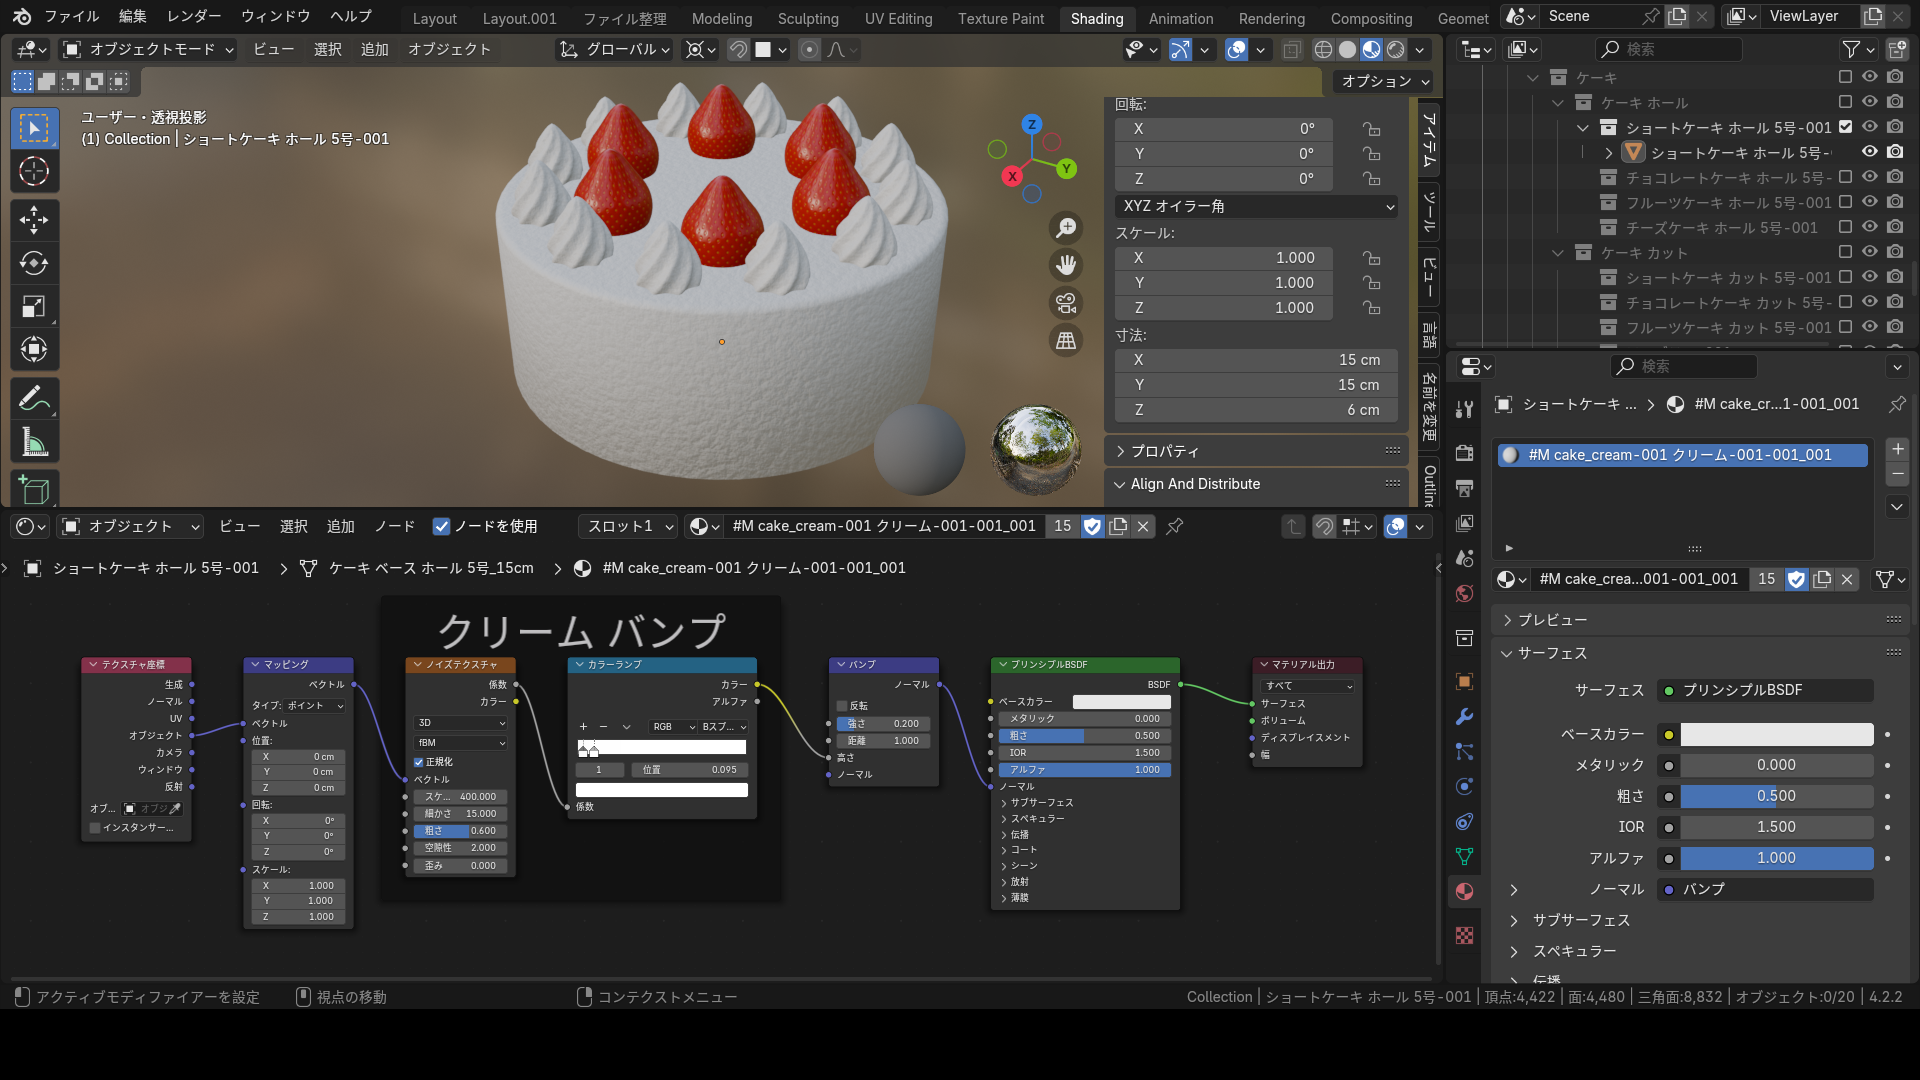Switch to the Sculpting workspace tab

(808, 18)
